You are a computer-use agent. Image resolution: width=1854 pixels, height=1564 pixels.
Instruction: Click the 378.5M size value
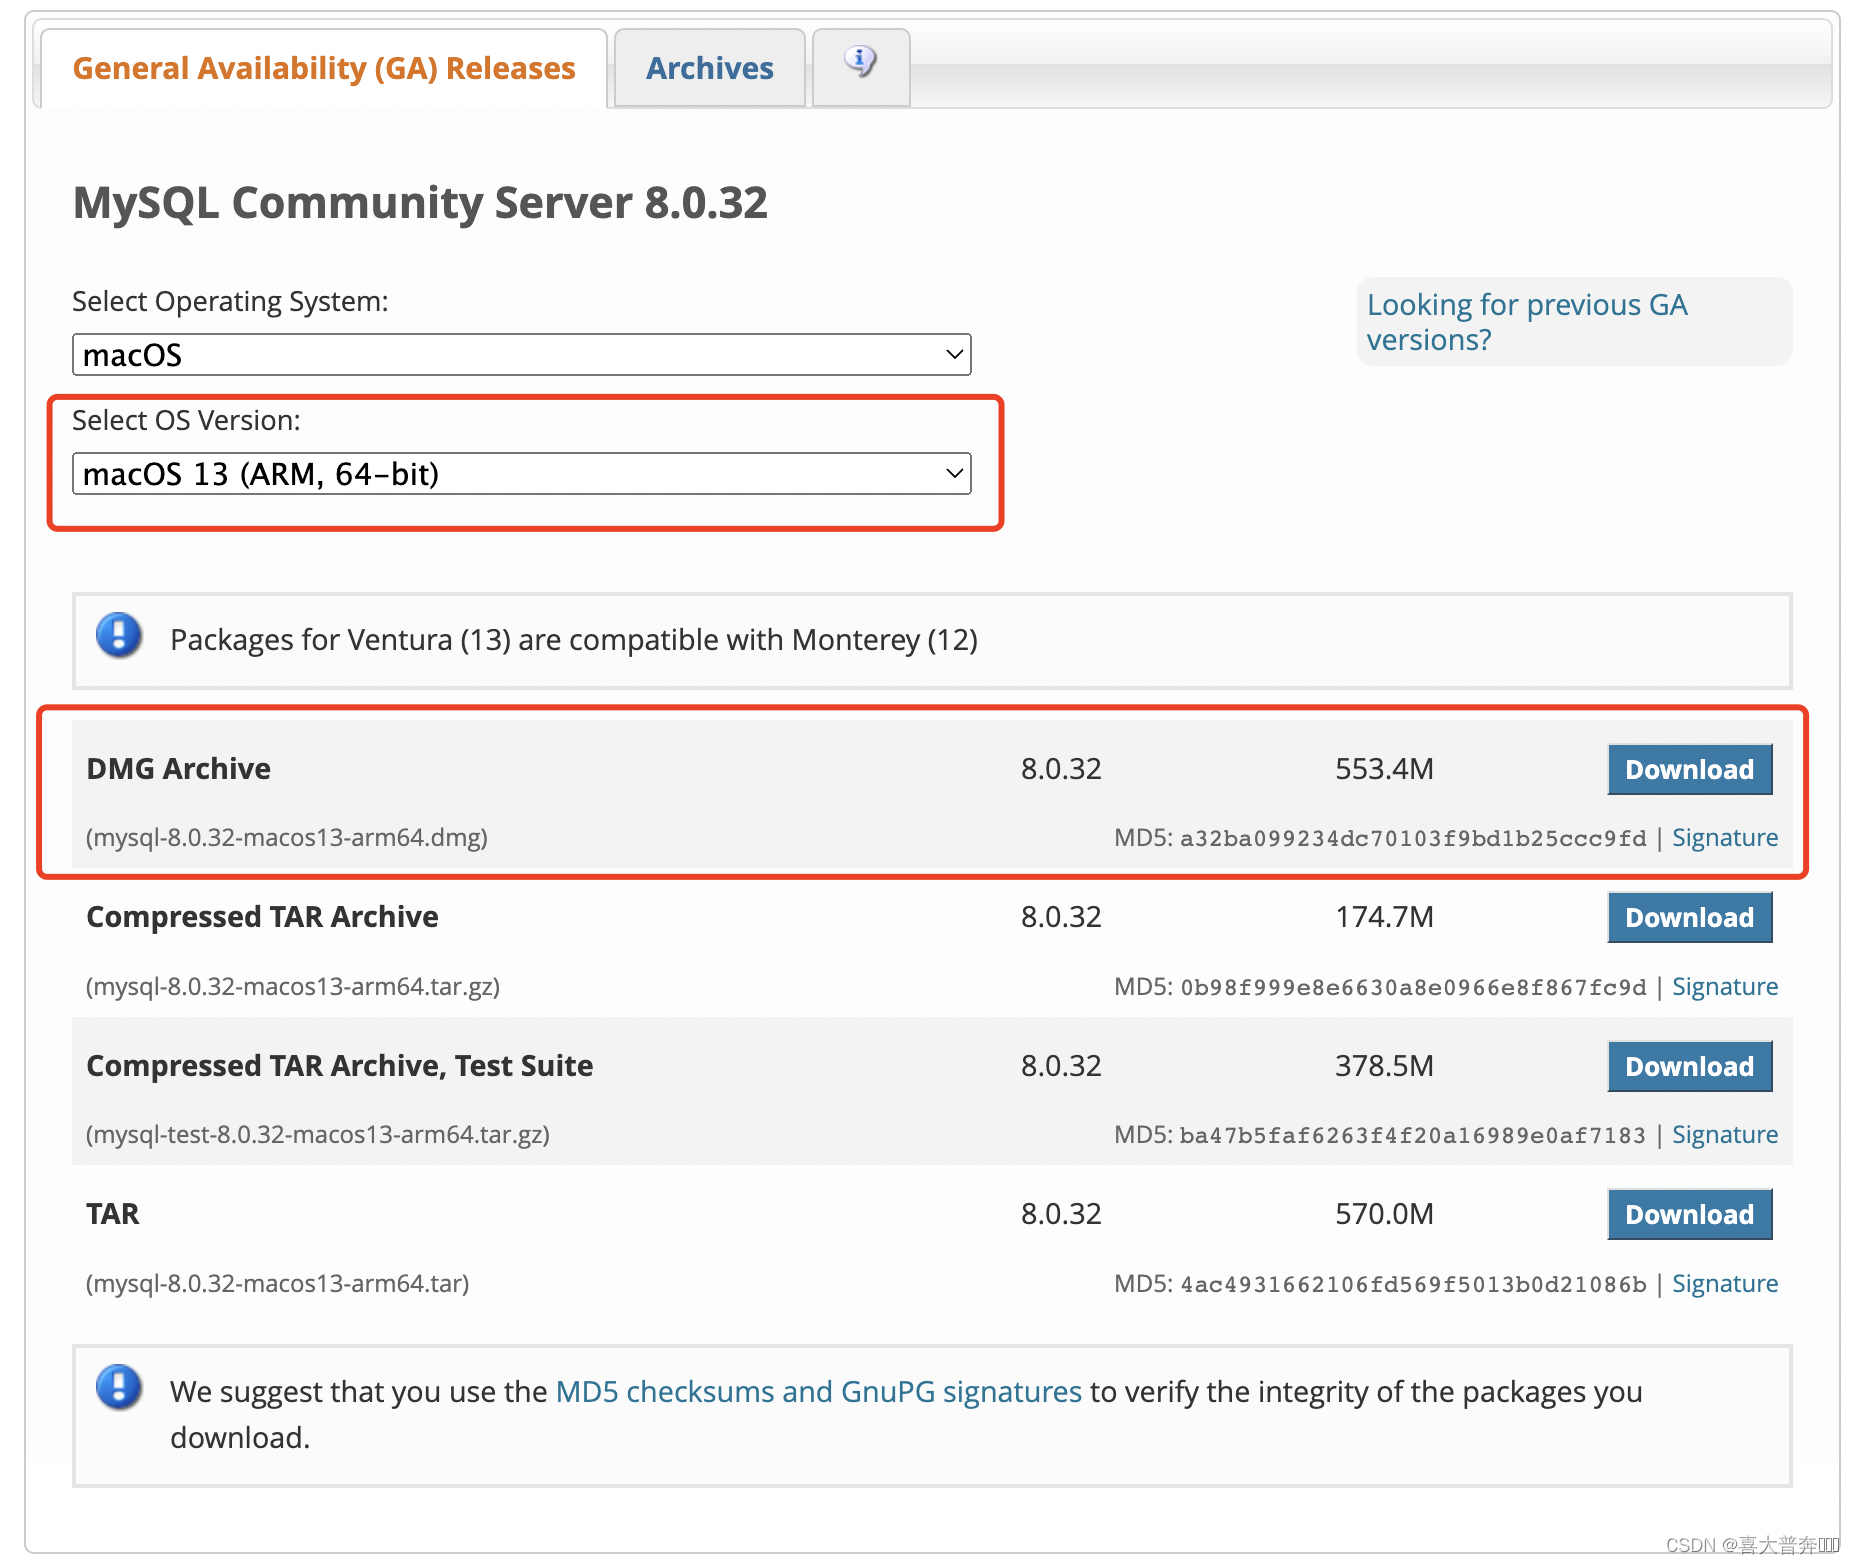[1384, 1066]
